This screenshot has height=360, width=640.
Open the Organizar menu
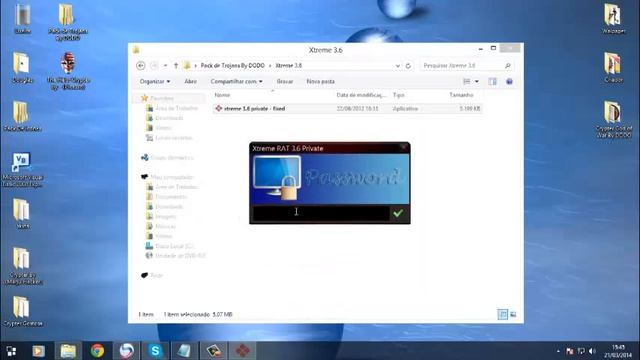(155, 81)
